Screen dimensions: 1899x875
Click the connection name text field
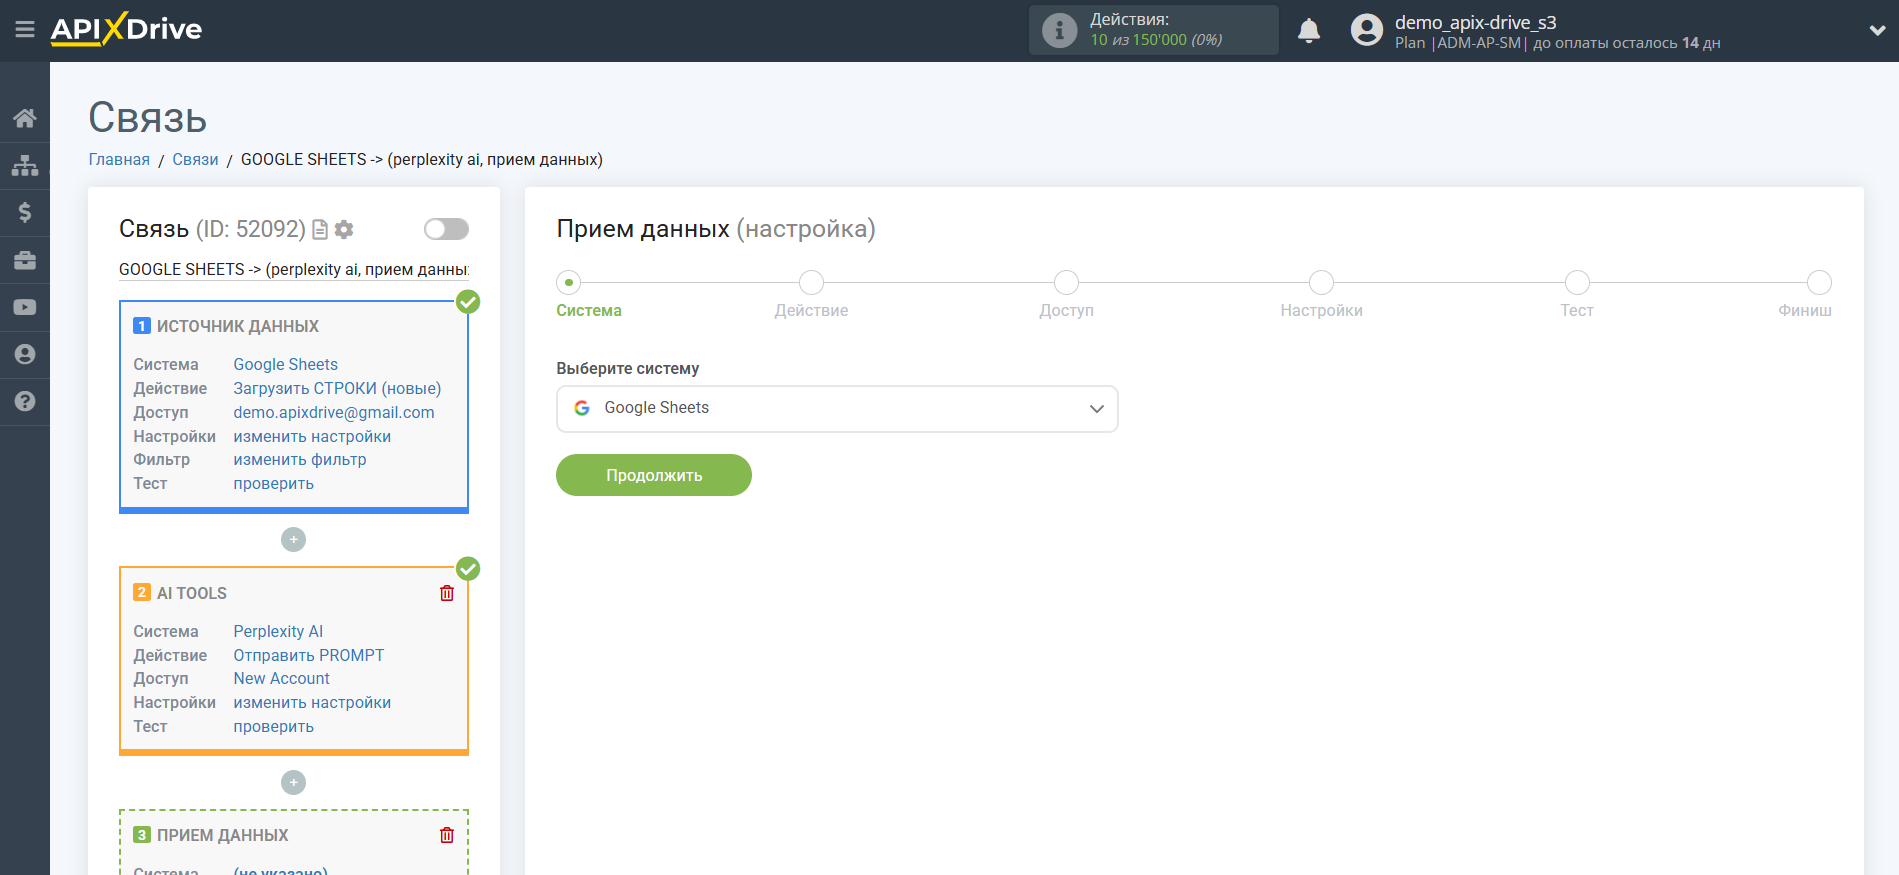[294, 270]
